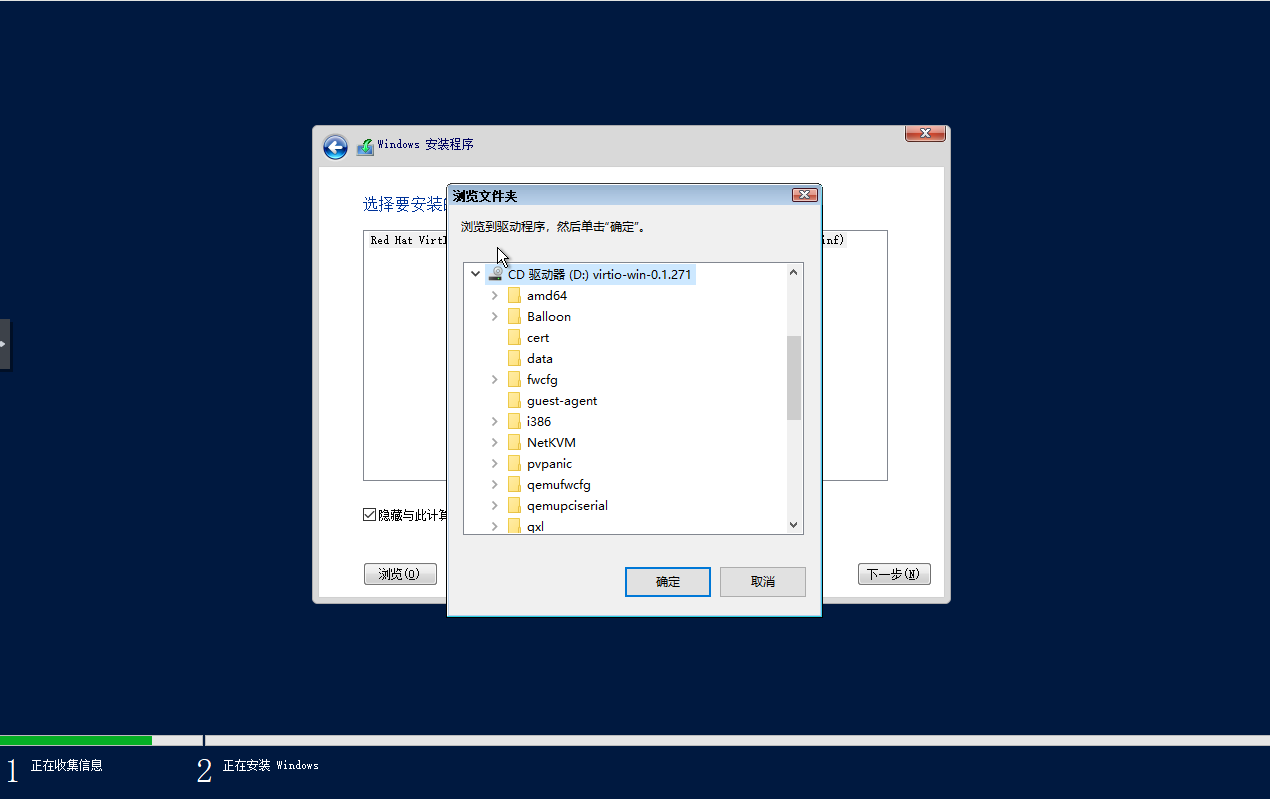Click the fwcfg folder icon

514,380
